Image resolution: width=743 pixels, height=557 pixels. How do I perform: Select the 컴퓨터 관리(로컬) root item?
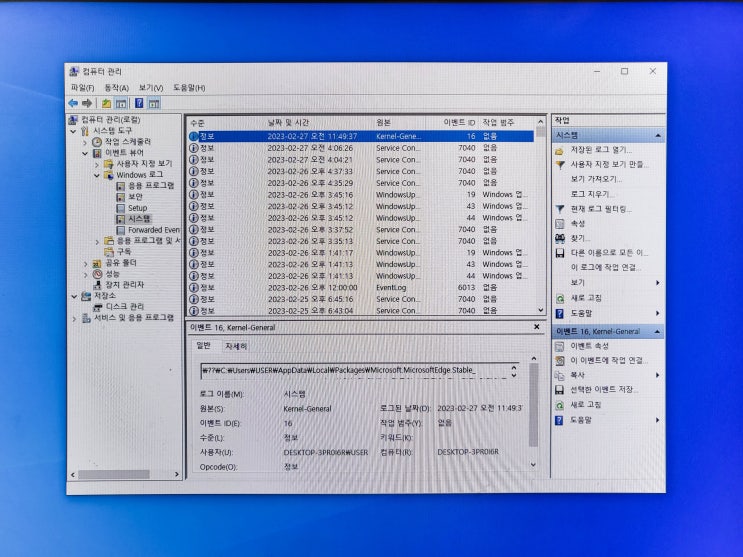[110, 119]
